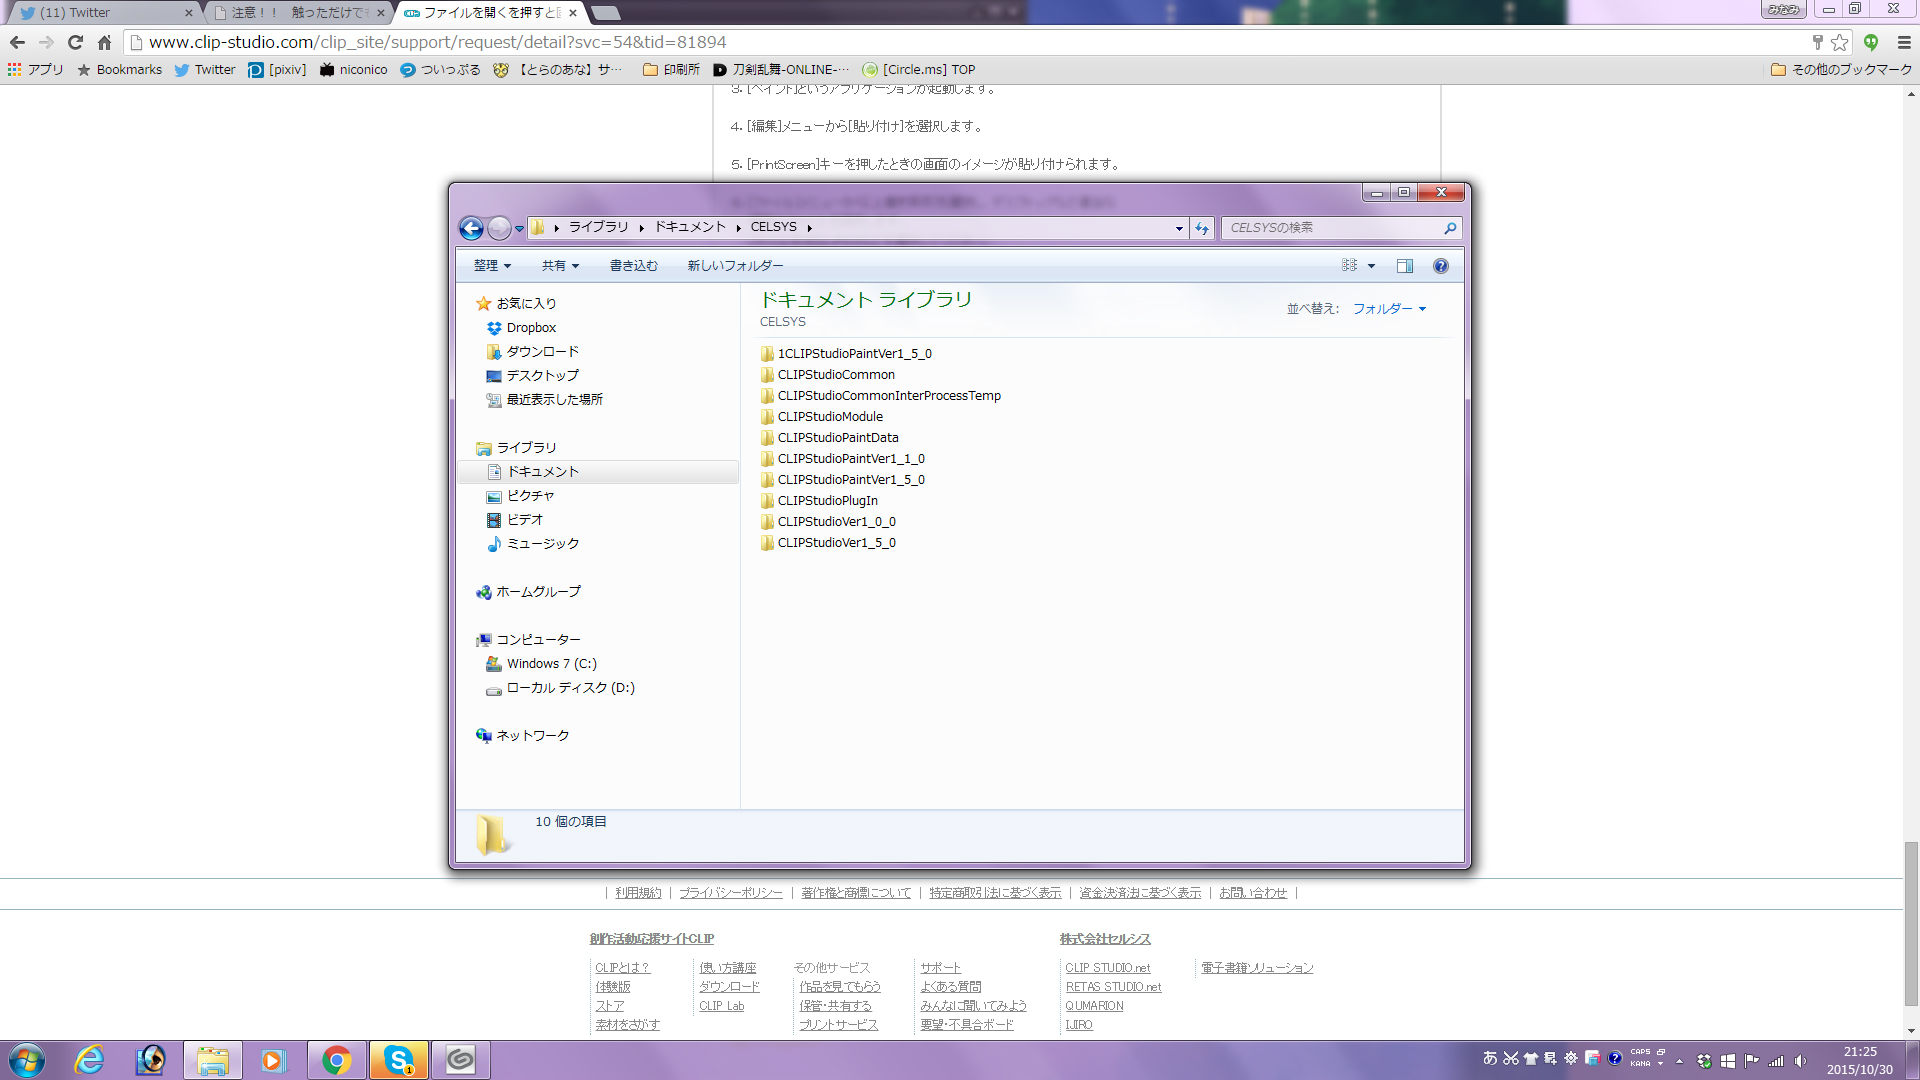Image resolution: width=1920 pixels, height=1080 pixels.
Task: Click the volume speaker icon in system tray
Action: [1800, 1061]
